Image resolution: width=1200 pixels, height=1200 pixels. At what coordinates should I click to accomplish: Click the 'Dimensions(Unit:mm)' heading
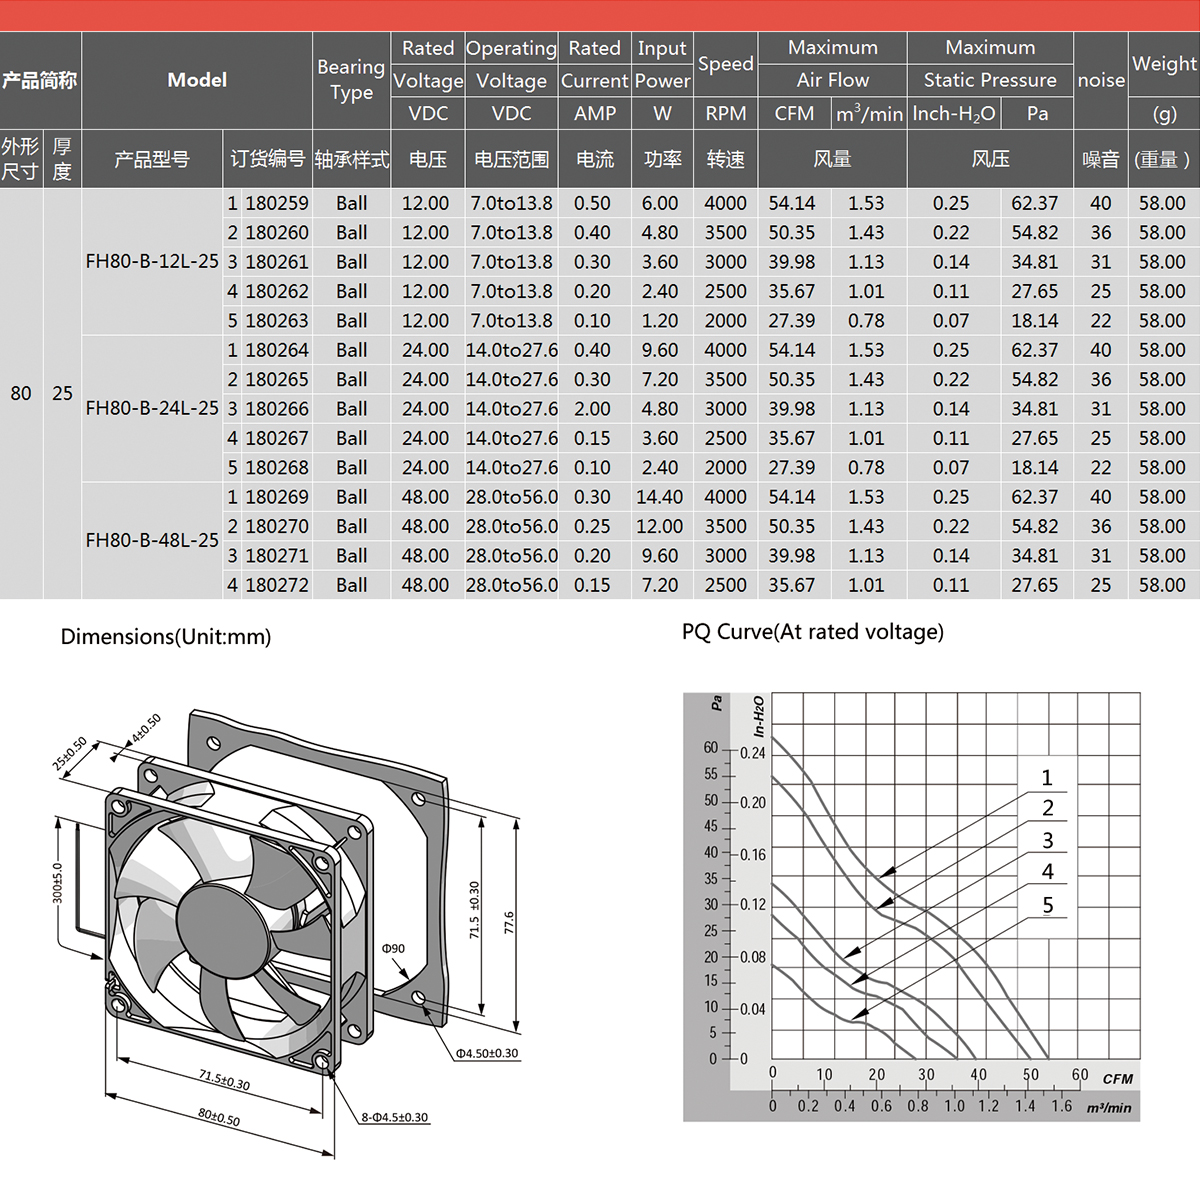[x=166, y=637]
